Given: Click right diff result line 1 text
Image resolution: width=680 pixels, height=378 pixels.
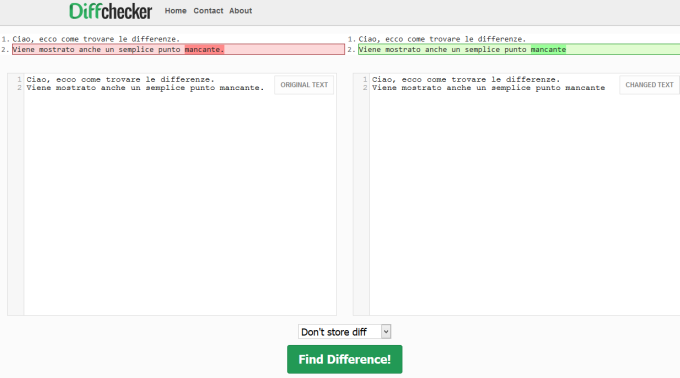Looking at the screenshot, I should pos(442,39).
